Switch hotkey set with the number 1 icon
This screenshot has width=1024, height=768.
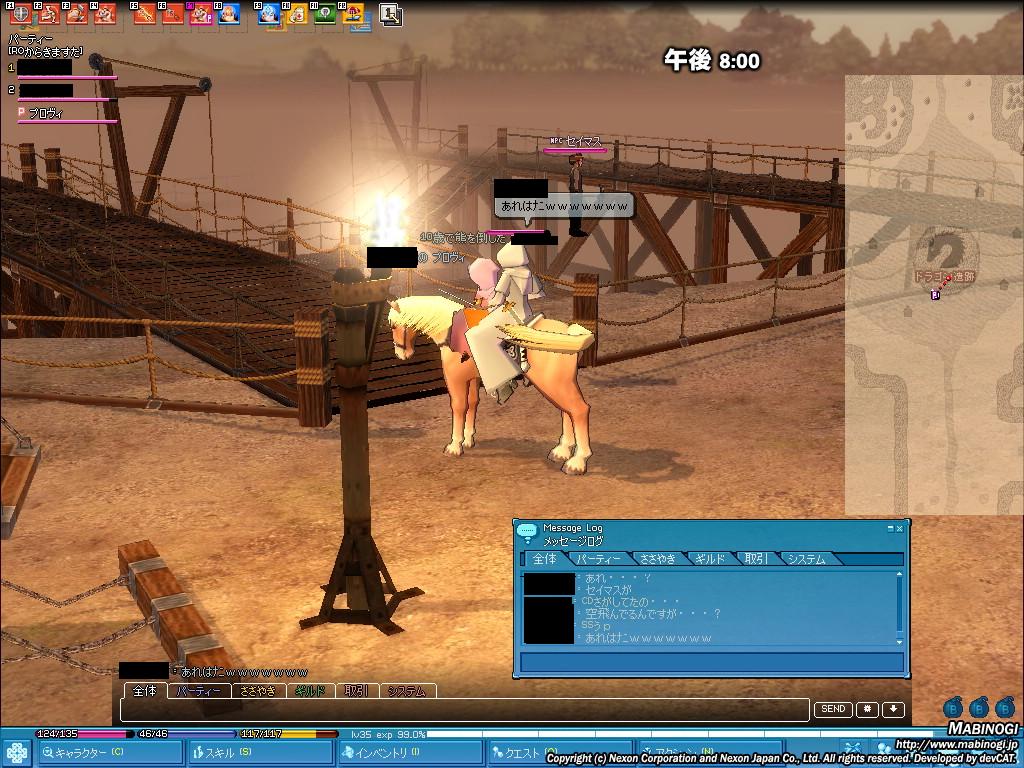[x=391, y=14]
